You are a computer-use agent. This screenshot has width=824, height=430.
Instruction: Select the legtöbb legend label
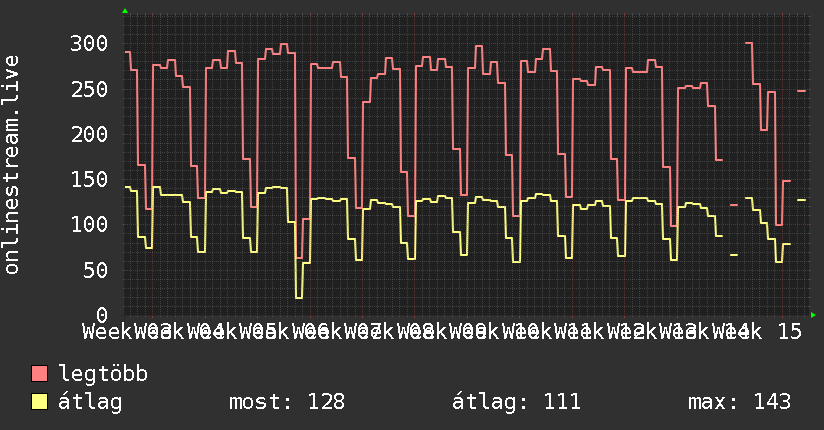(x=103, y=374)
